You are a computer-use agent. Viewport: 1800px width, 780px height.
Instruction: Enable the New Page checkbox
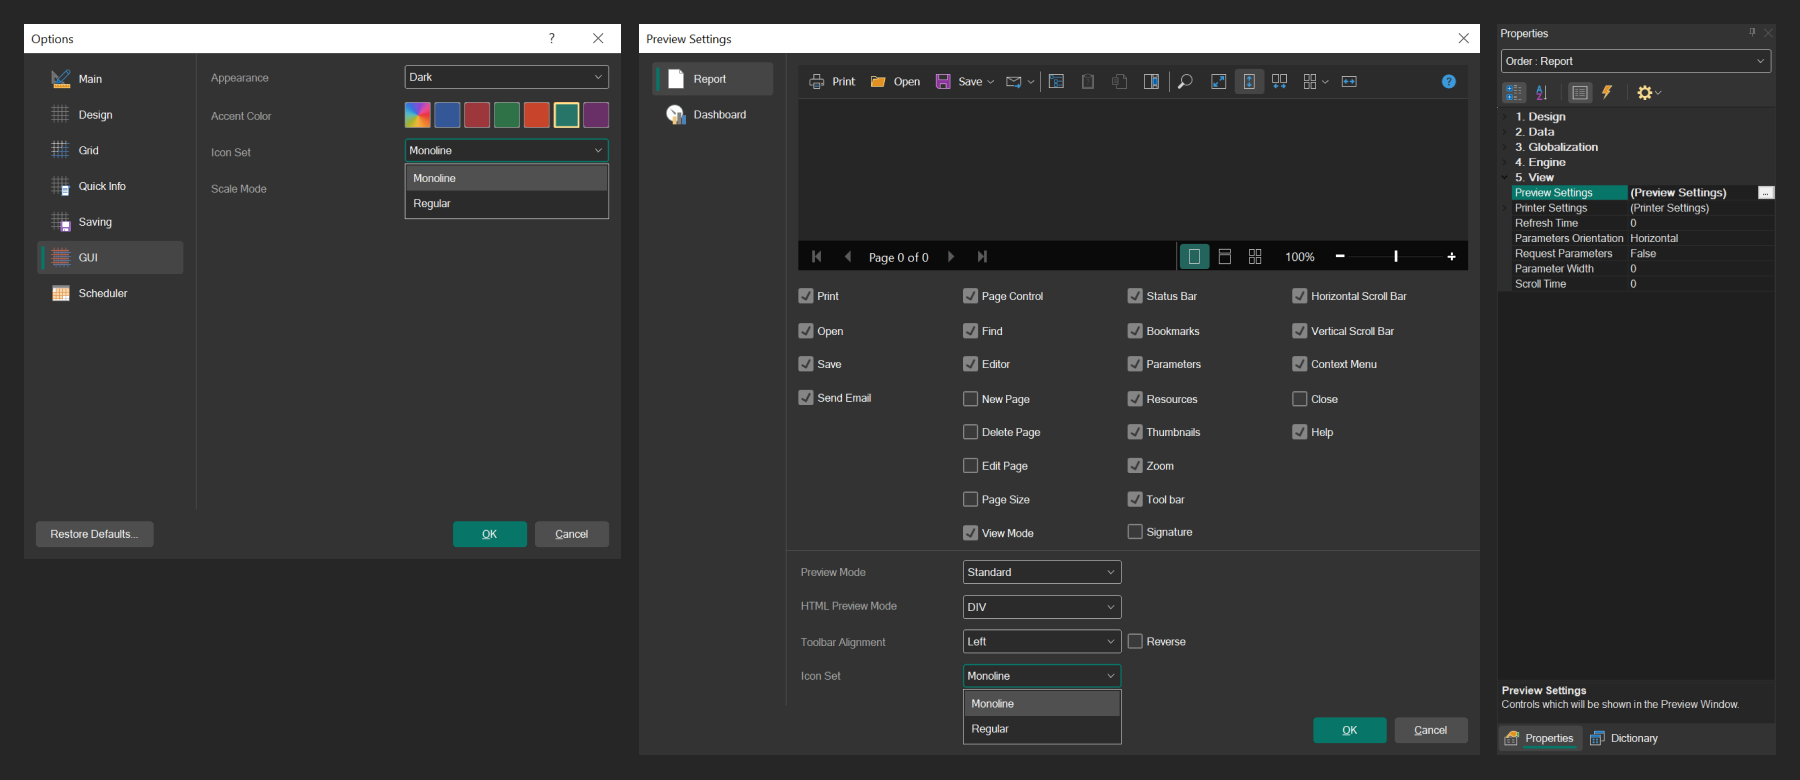pyautogui.click(x=970, y=399)
